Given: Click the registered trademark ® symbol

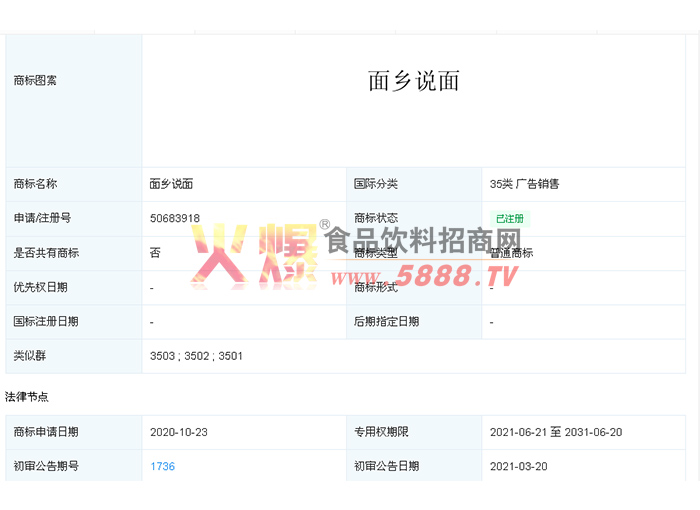Looking at the screenshot, I should pos(325,226).
